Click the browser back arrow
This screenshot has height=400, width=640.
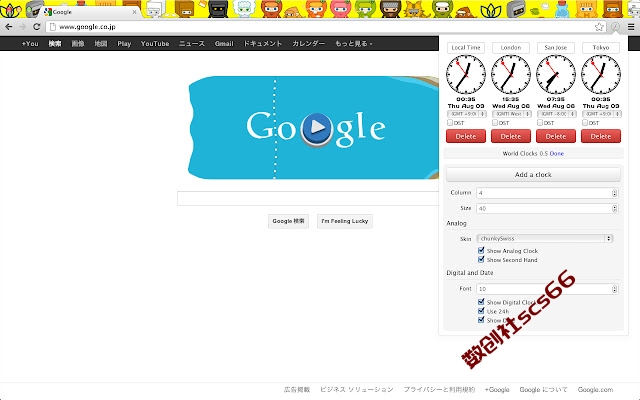click(x=9, y=27)
